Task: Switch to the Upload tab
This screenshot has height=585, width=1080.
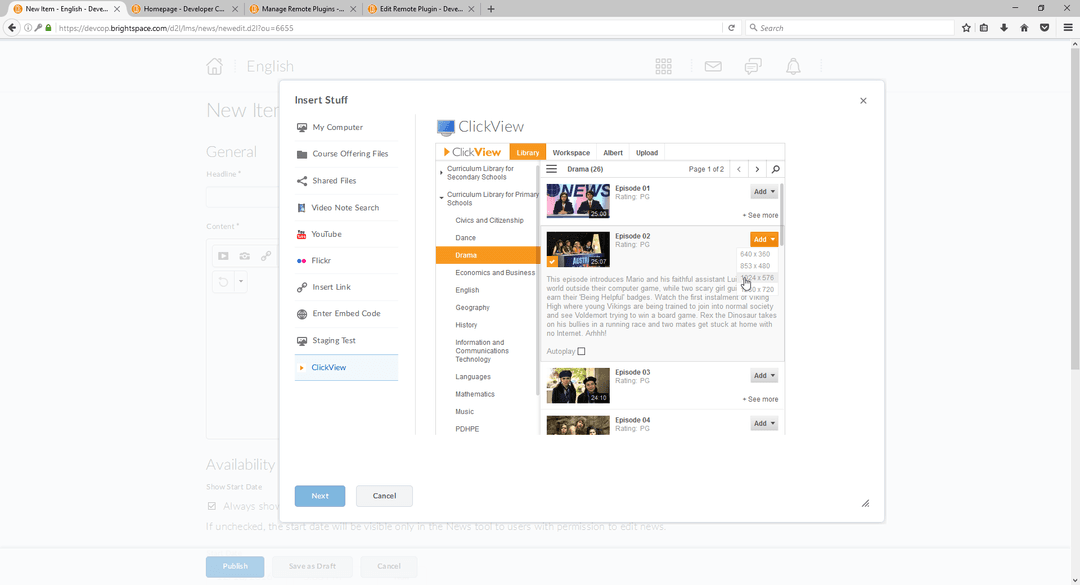Action: point(647,152)
